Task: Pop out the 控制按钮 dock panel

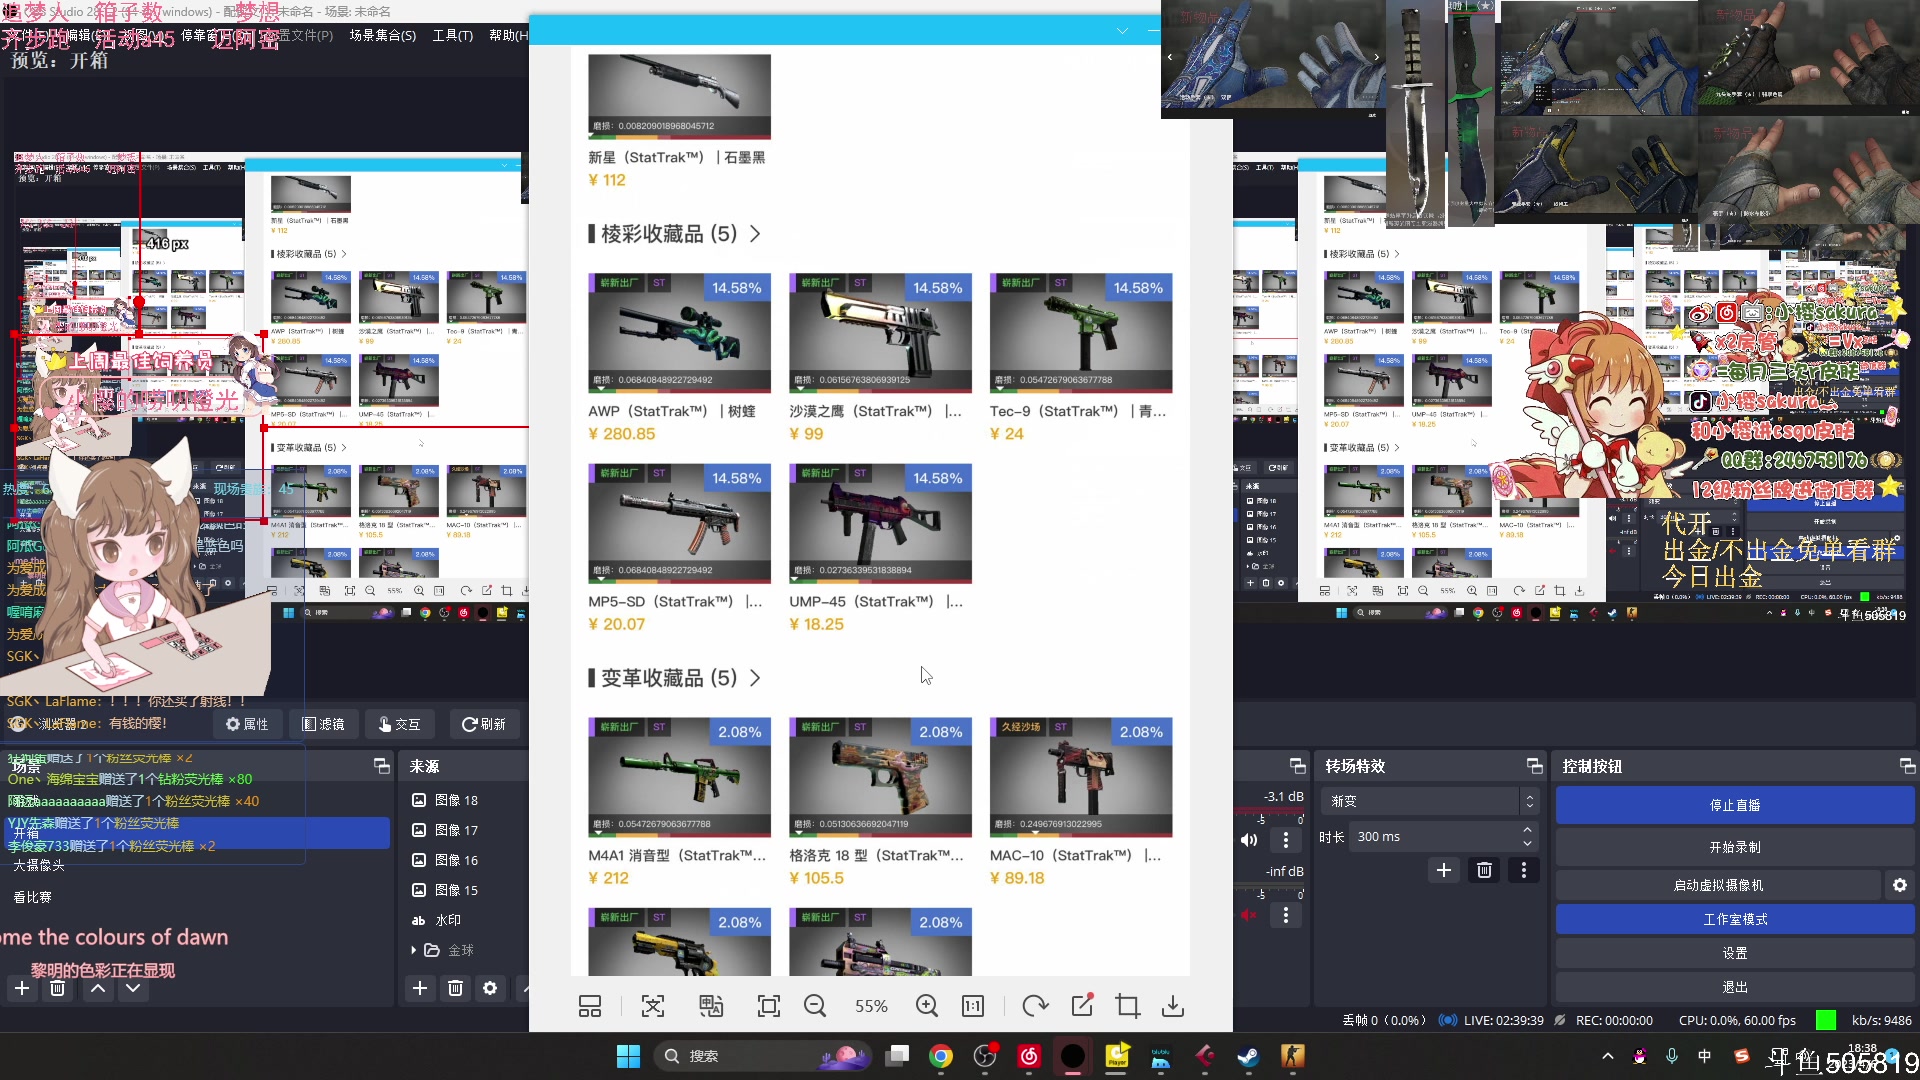Action: (1907, 766)
